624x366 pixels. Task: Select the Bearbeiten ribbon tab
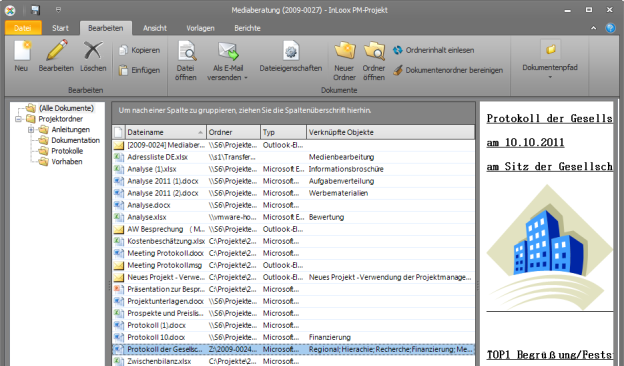(x=105, y=28)
